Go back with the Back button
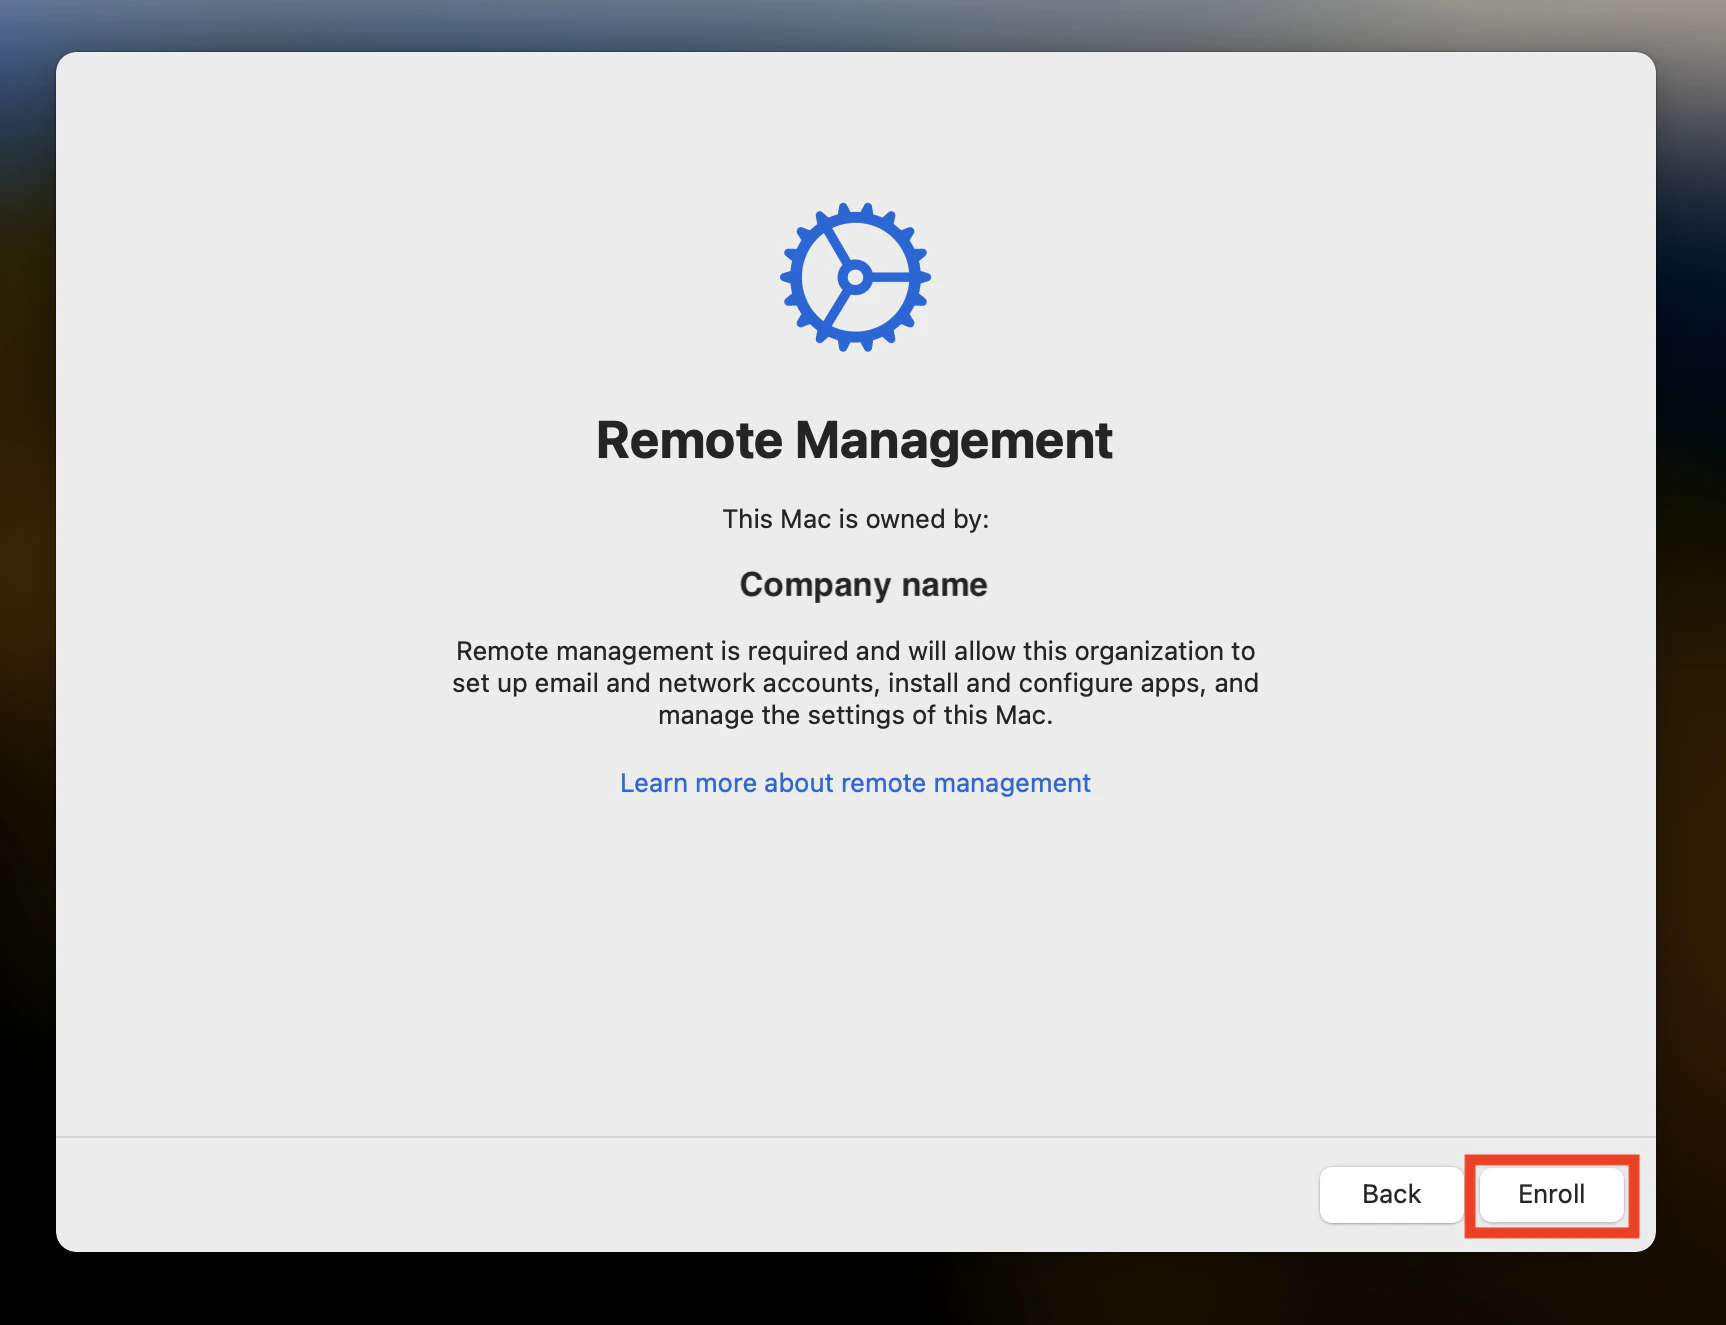This screenshot has width=1726, height=1325. [x=1391, y=1194]
